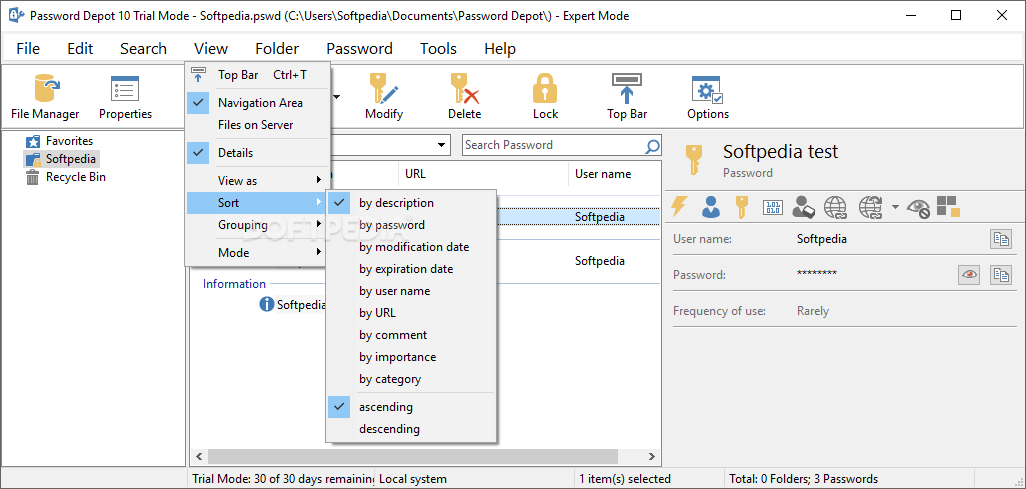Open the File menu
This screenshot has width=1026, height=489.
click(x=28, y=48)
